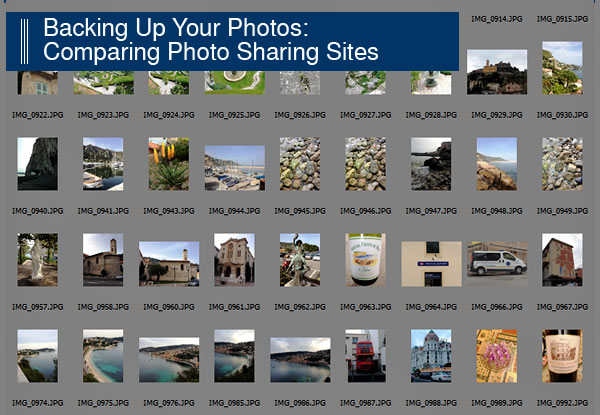This screenshot has height=415, width=600.
Task: Select the pebbles photo IMG_0945.JPG
Action: [300, 164]
